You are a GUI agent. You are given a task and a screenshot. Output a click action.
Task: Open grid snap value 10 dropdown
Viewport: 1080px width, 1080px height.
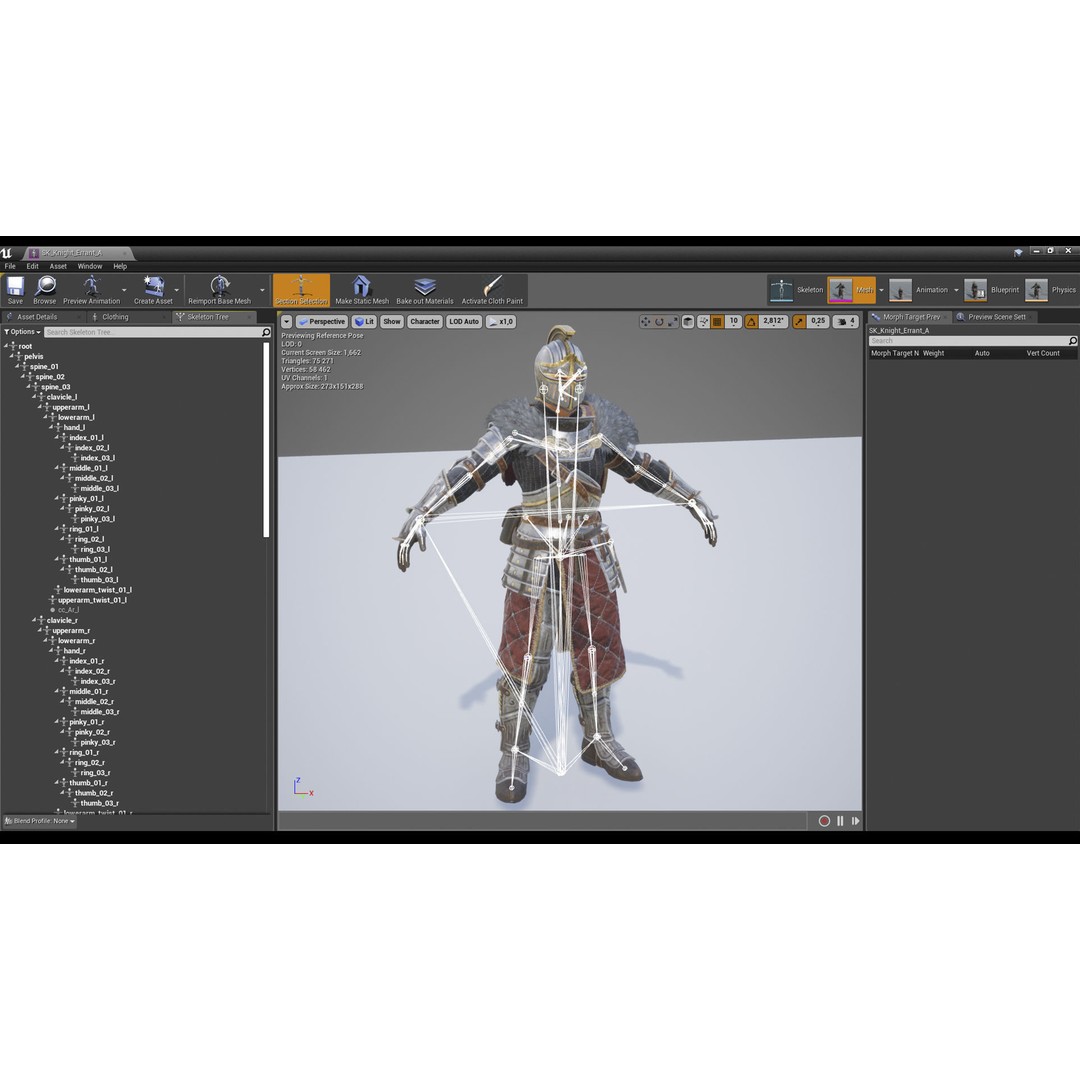[734, 322]
